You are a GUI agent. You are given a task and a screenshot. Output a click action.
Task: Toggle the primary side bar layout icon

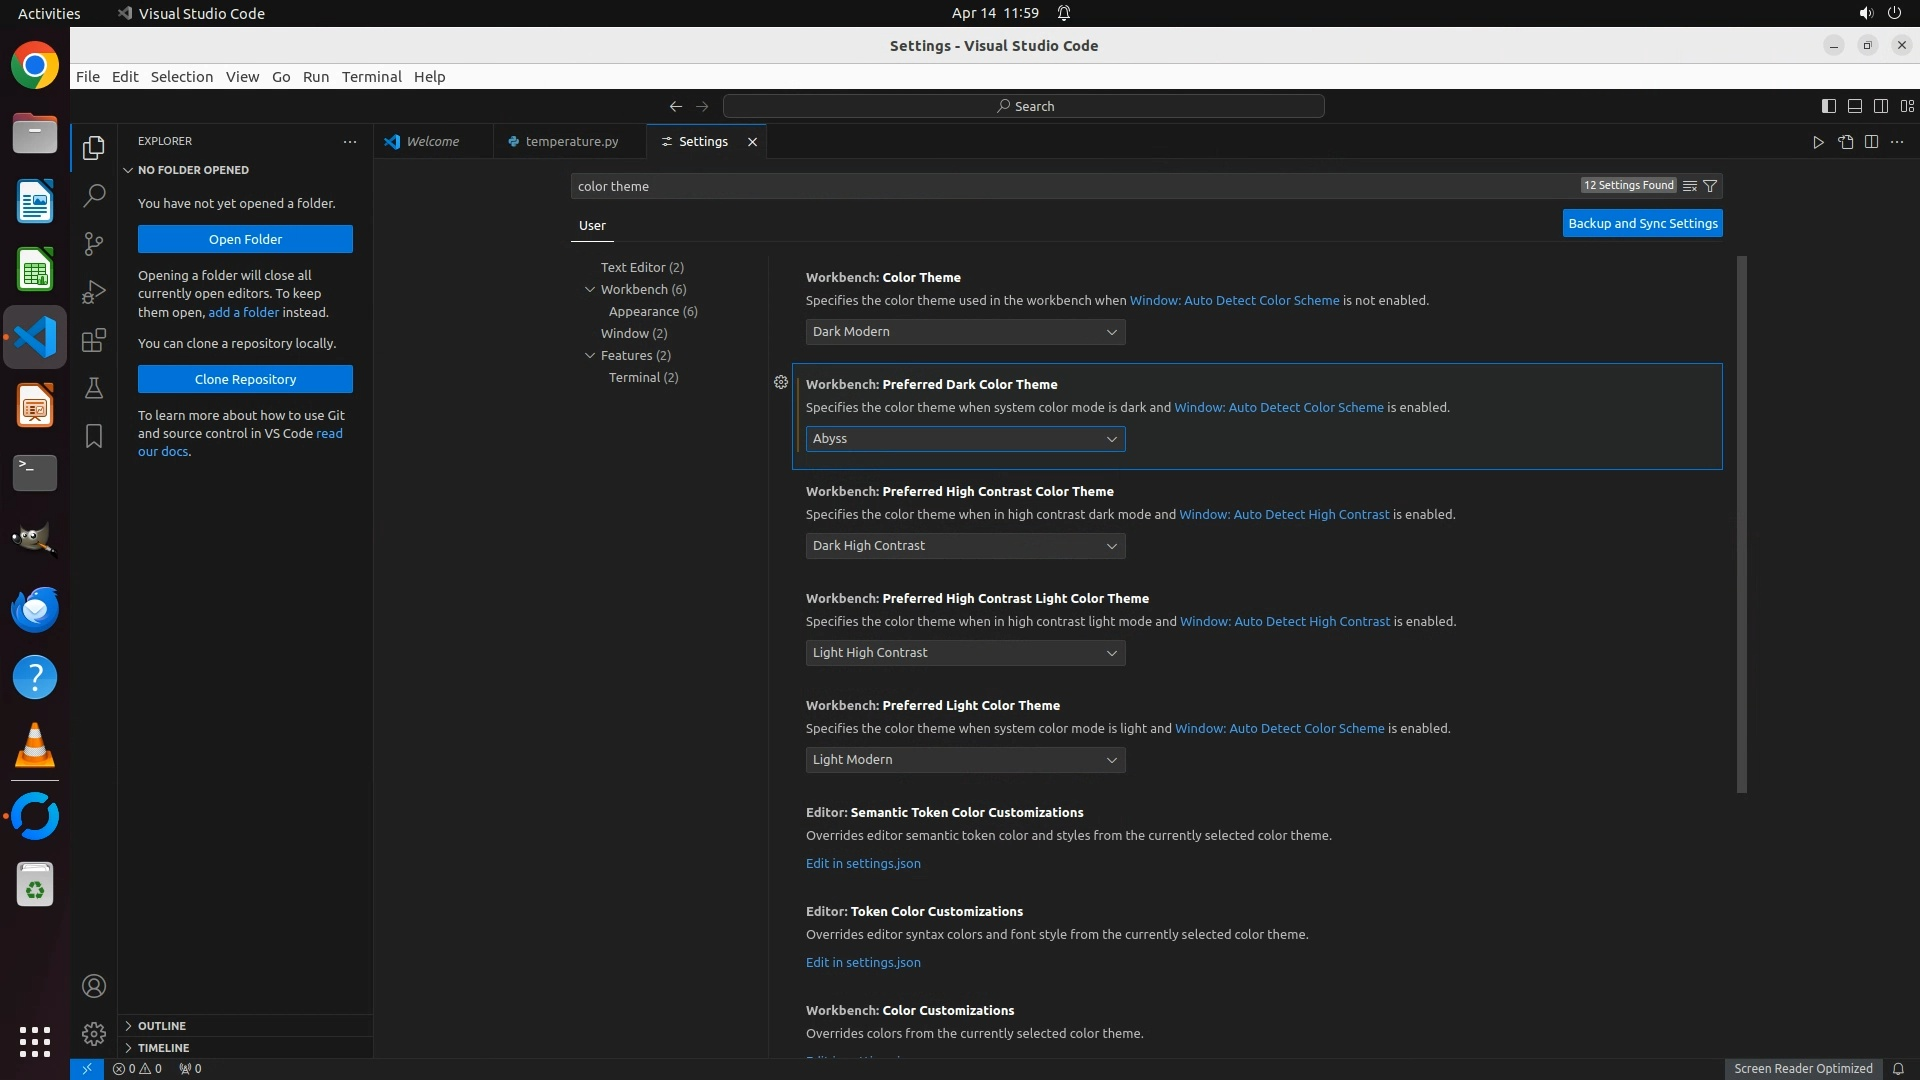pyautogui.click(x=1828, y=106)
